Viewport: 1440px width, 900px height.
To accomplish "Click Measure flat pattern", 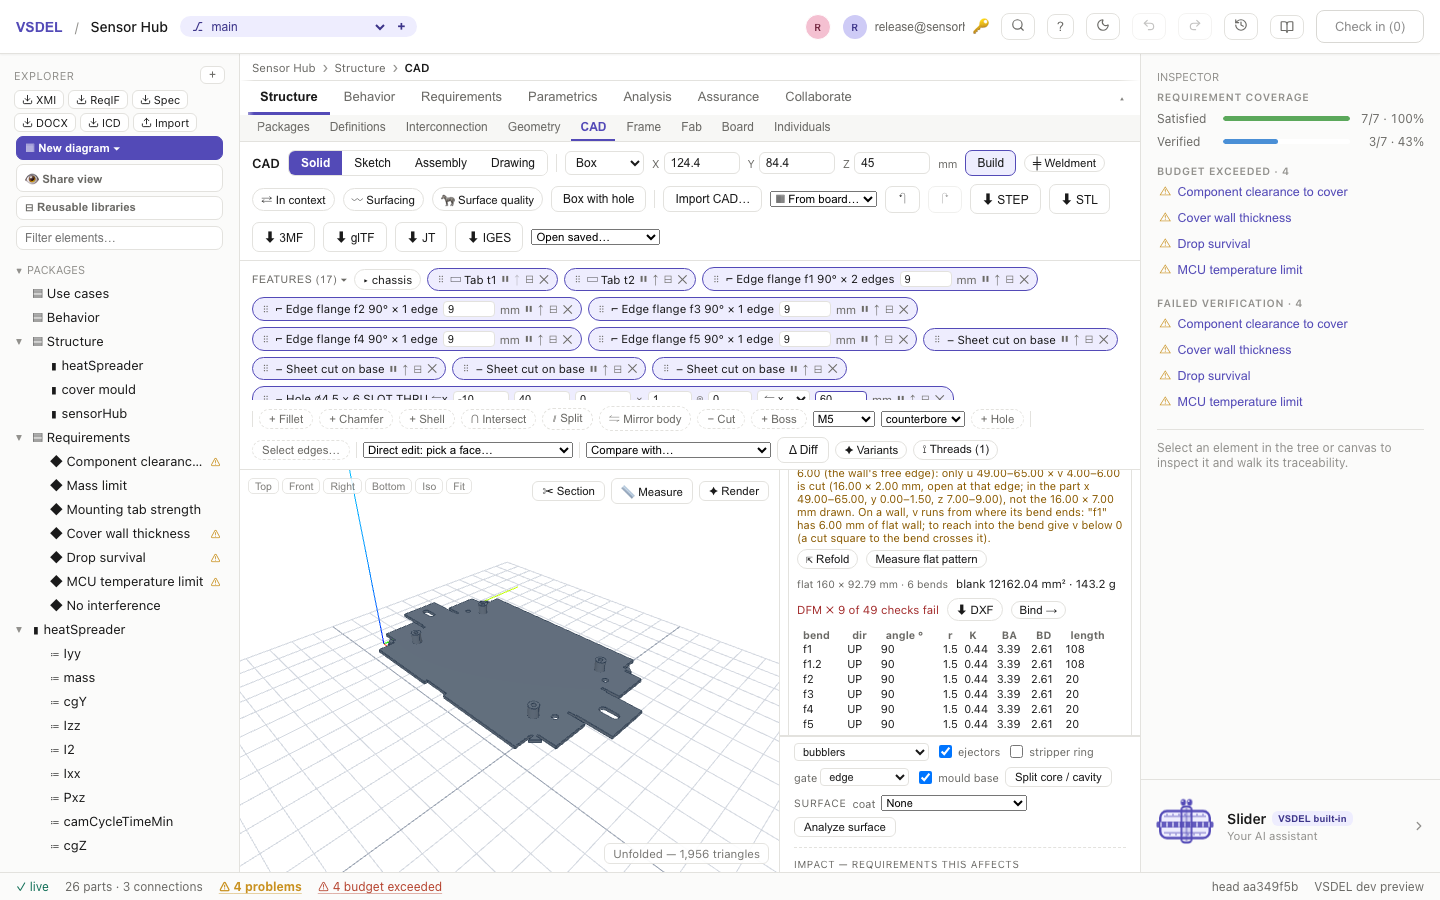I will tap(927, 560).
